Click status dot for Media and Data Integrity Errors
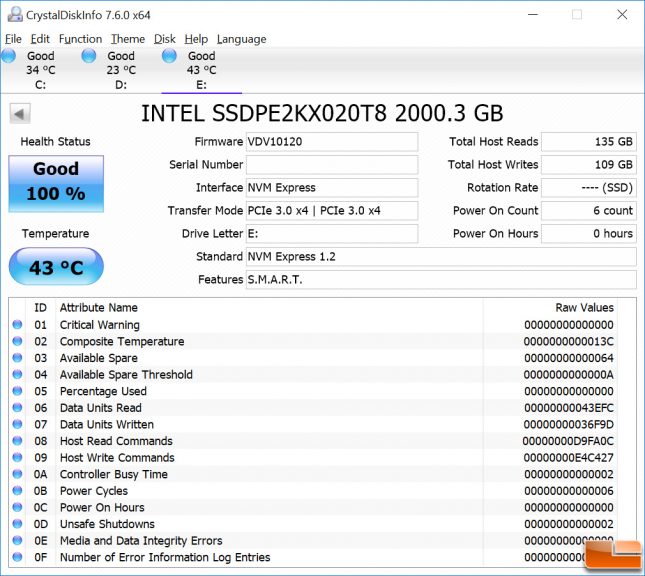 [17, 540]
